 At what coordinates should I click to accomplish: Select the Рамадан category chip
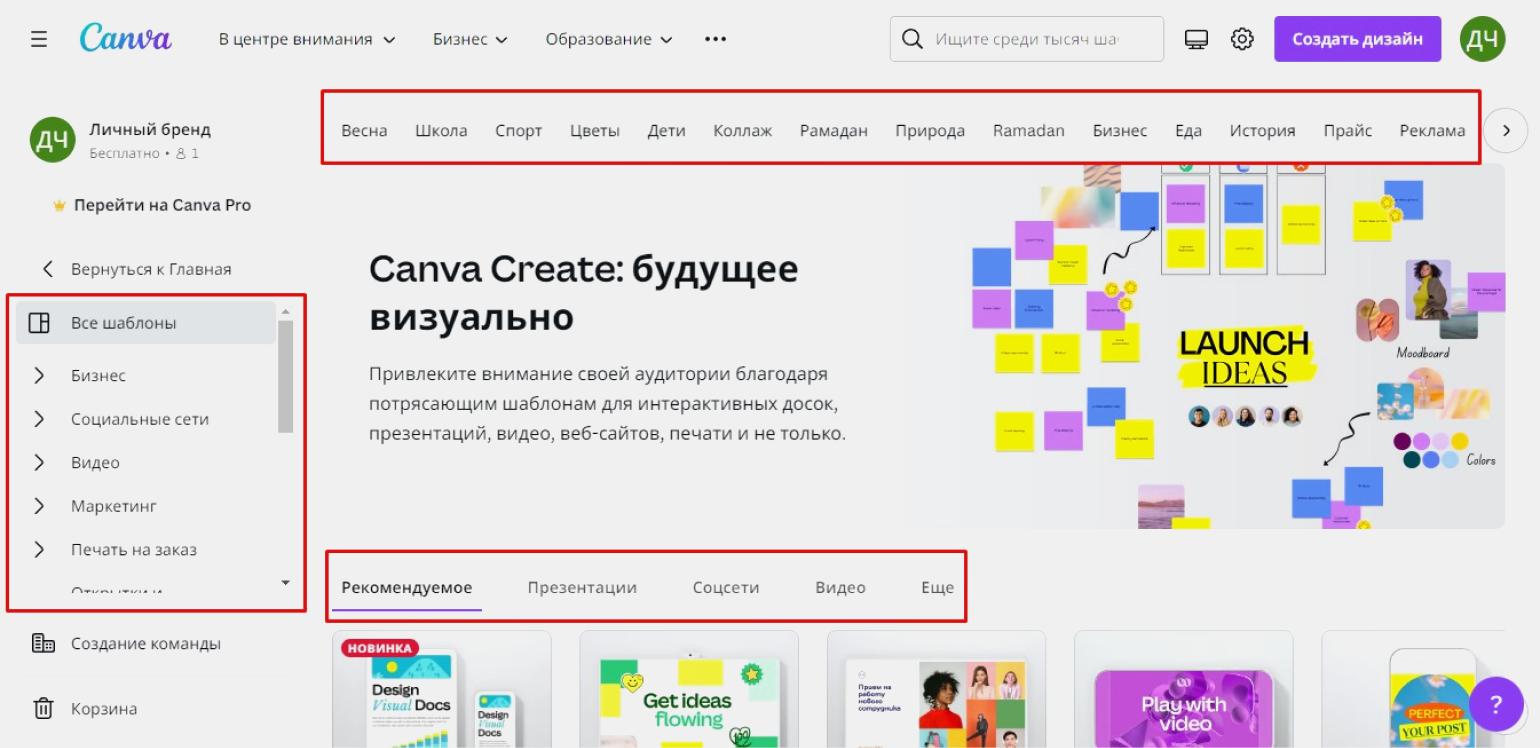[x=834, y=130]
